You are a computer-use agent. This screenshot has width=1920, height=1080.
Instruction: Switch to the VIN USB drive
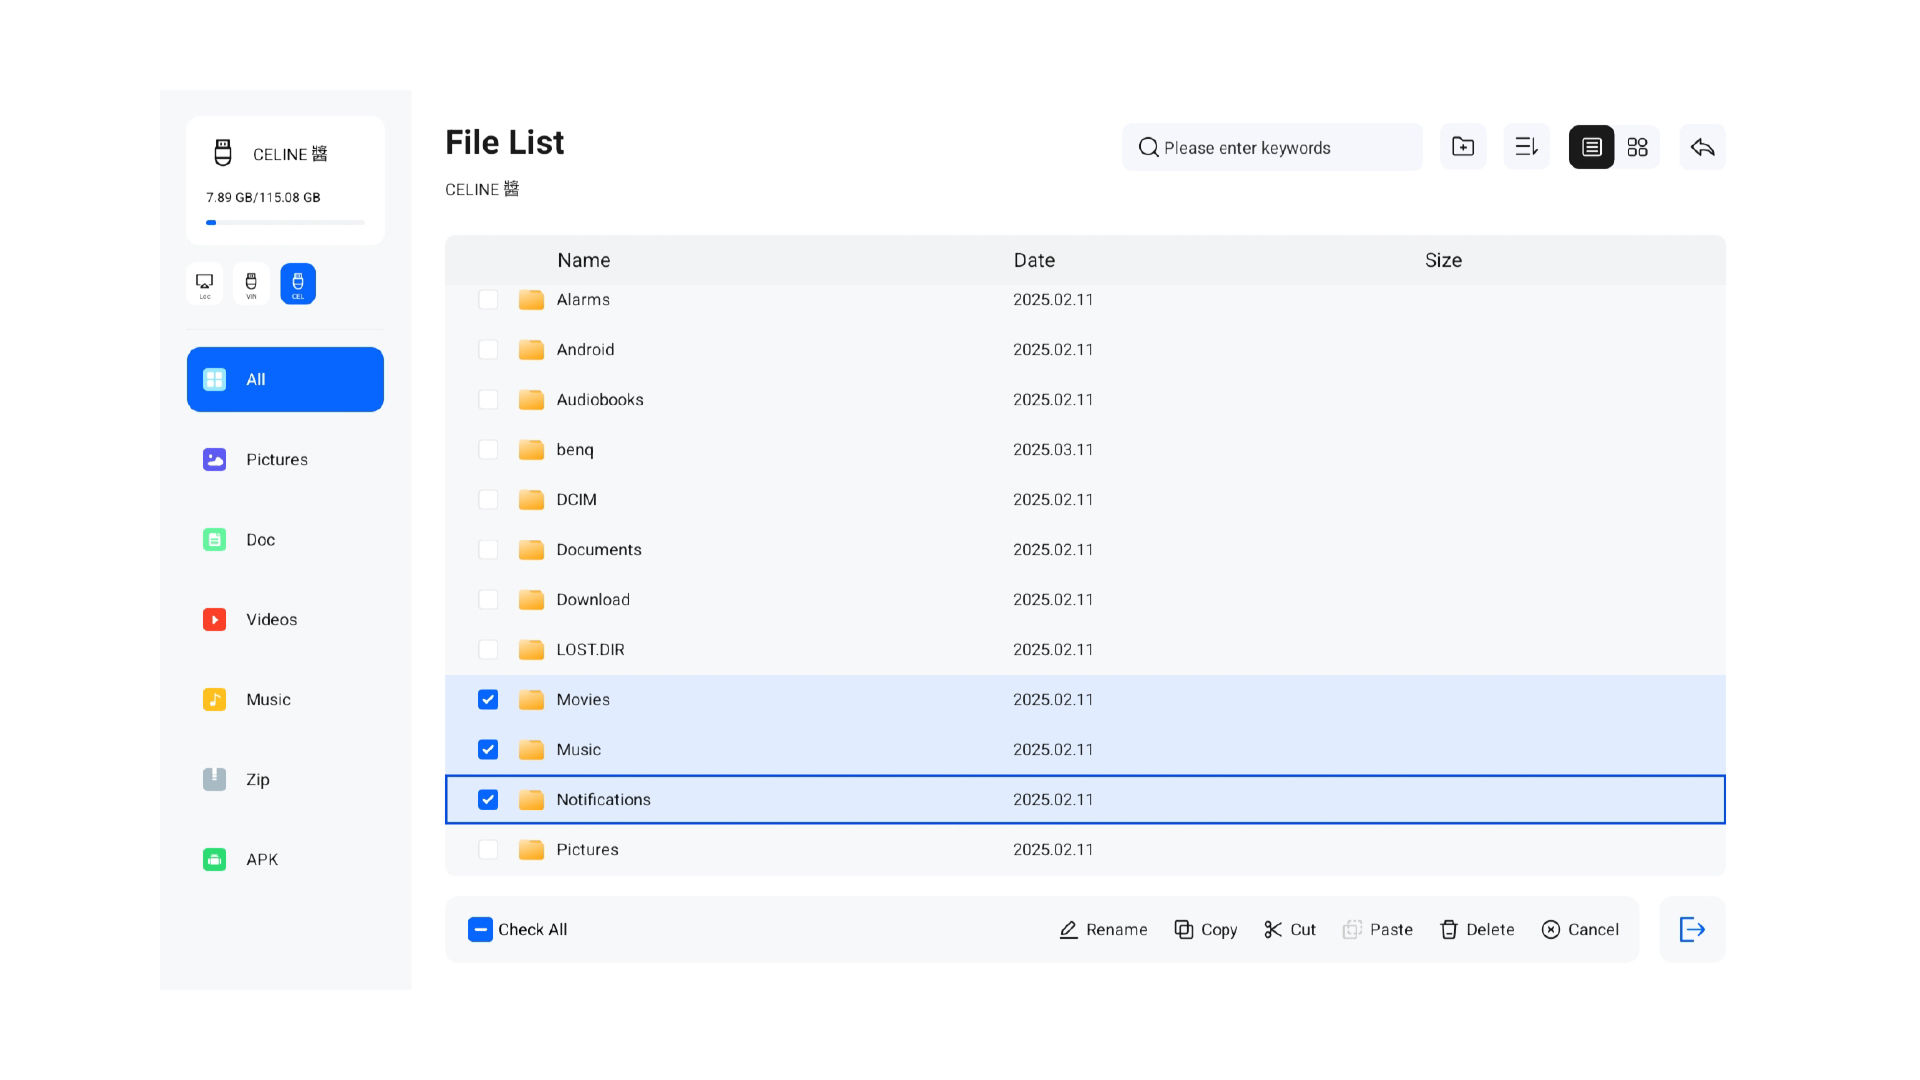point(250,283)
